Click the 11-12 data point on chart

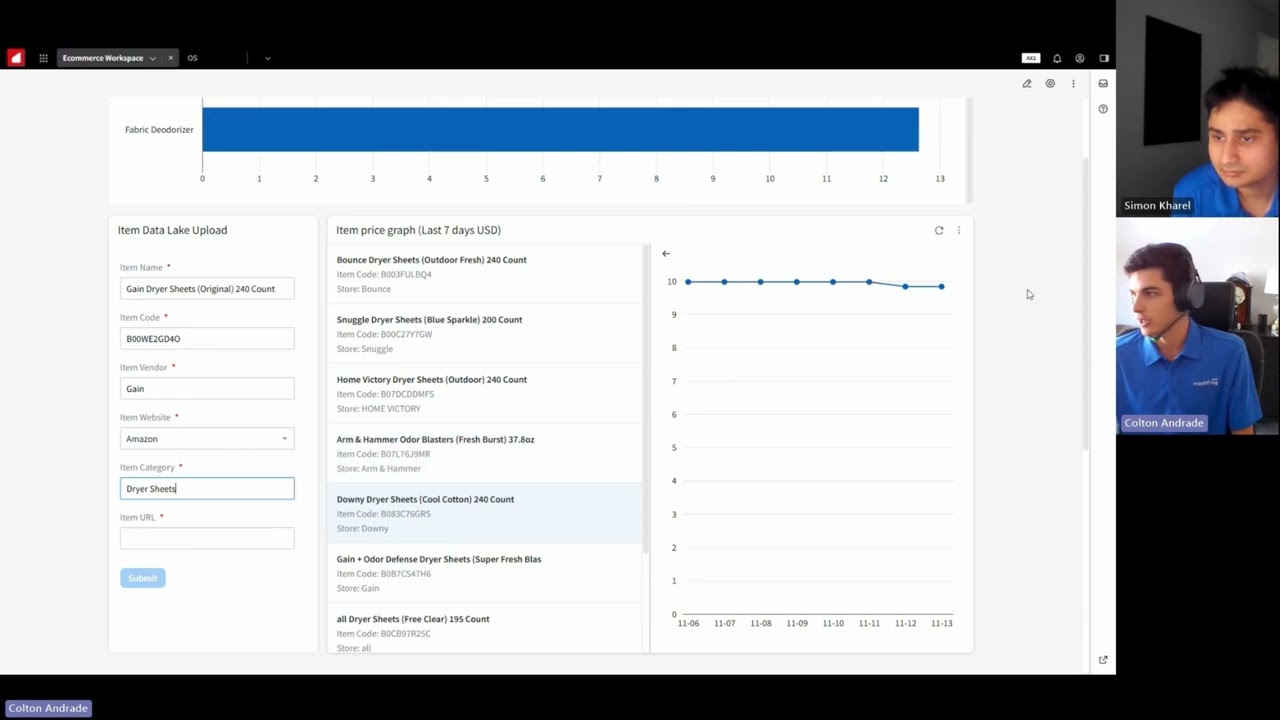tap(905, 287)
